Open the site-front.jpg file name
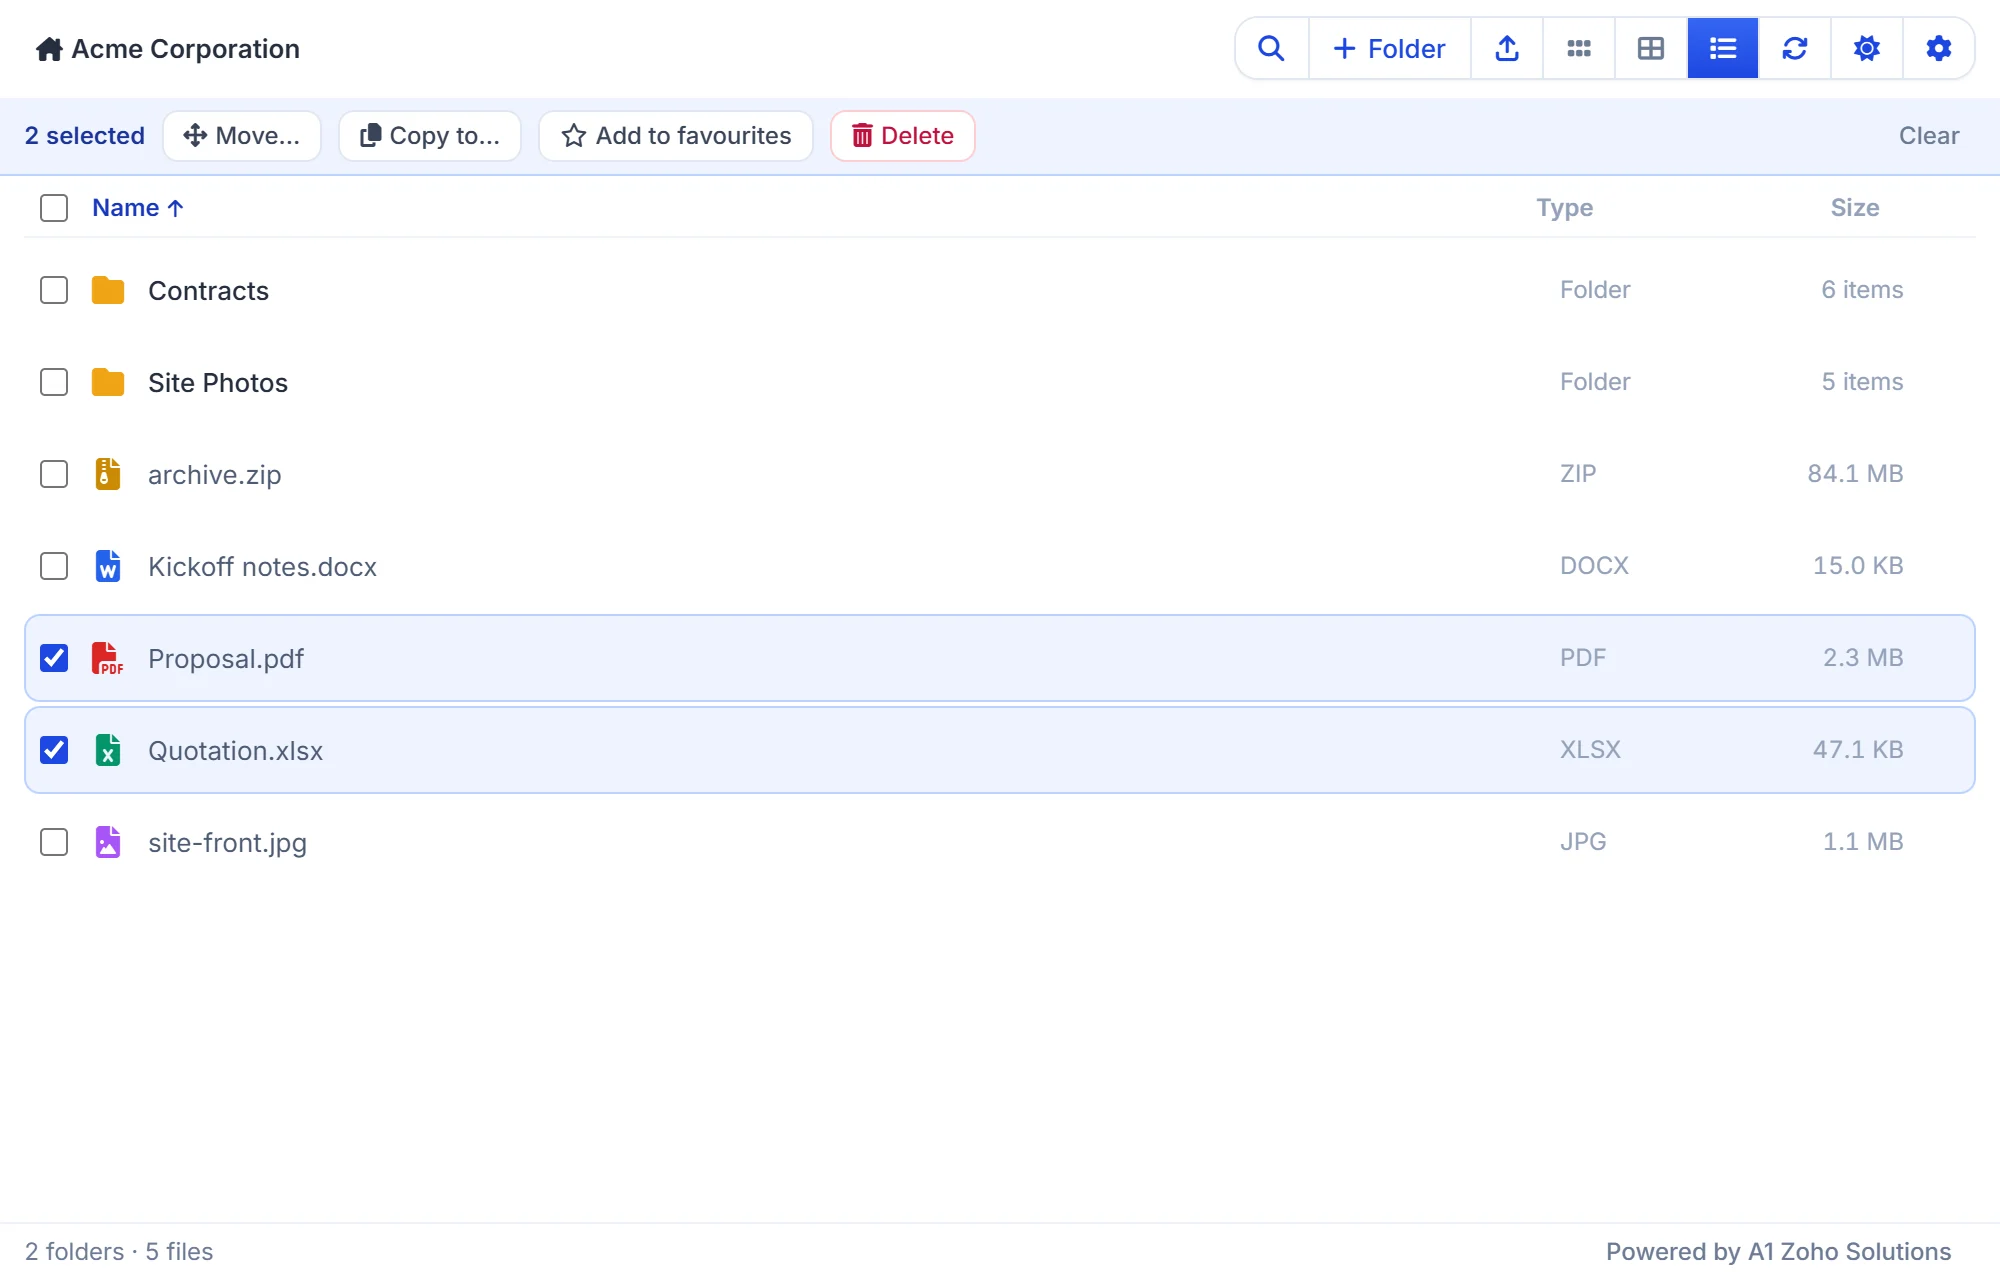 coord(228,843)
